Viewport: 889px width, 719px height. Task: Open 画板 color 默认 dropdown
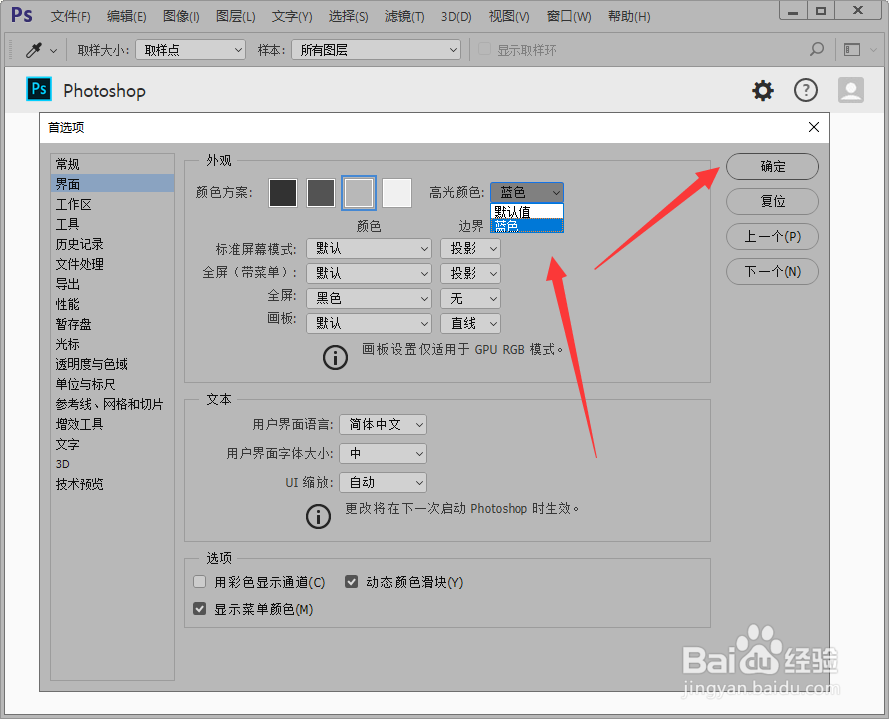pos(369,323)
